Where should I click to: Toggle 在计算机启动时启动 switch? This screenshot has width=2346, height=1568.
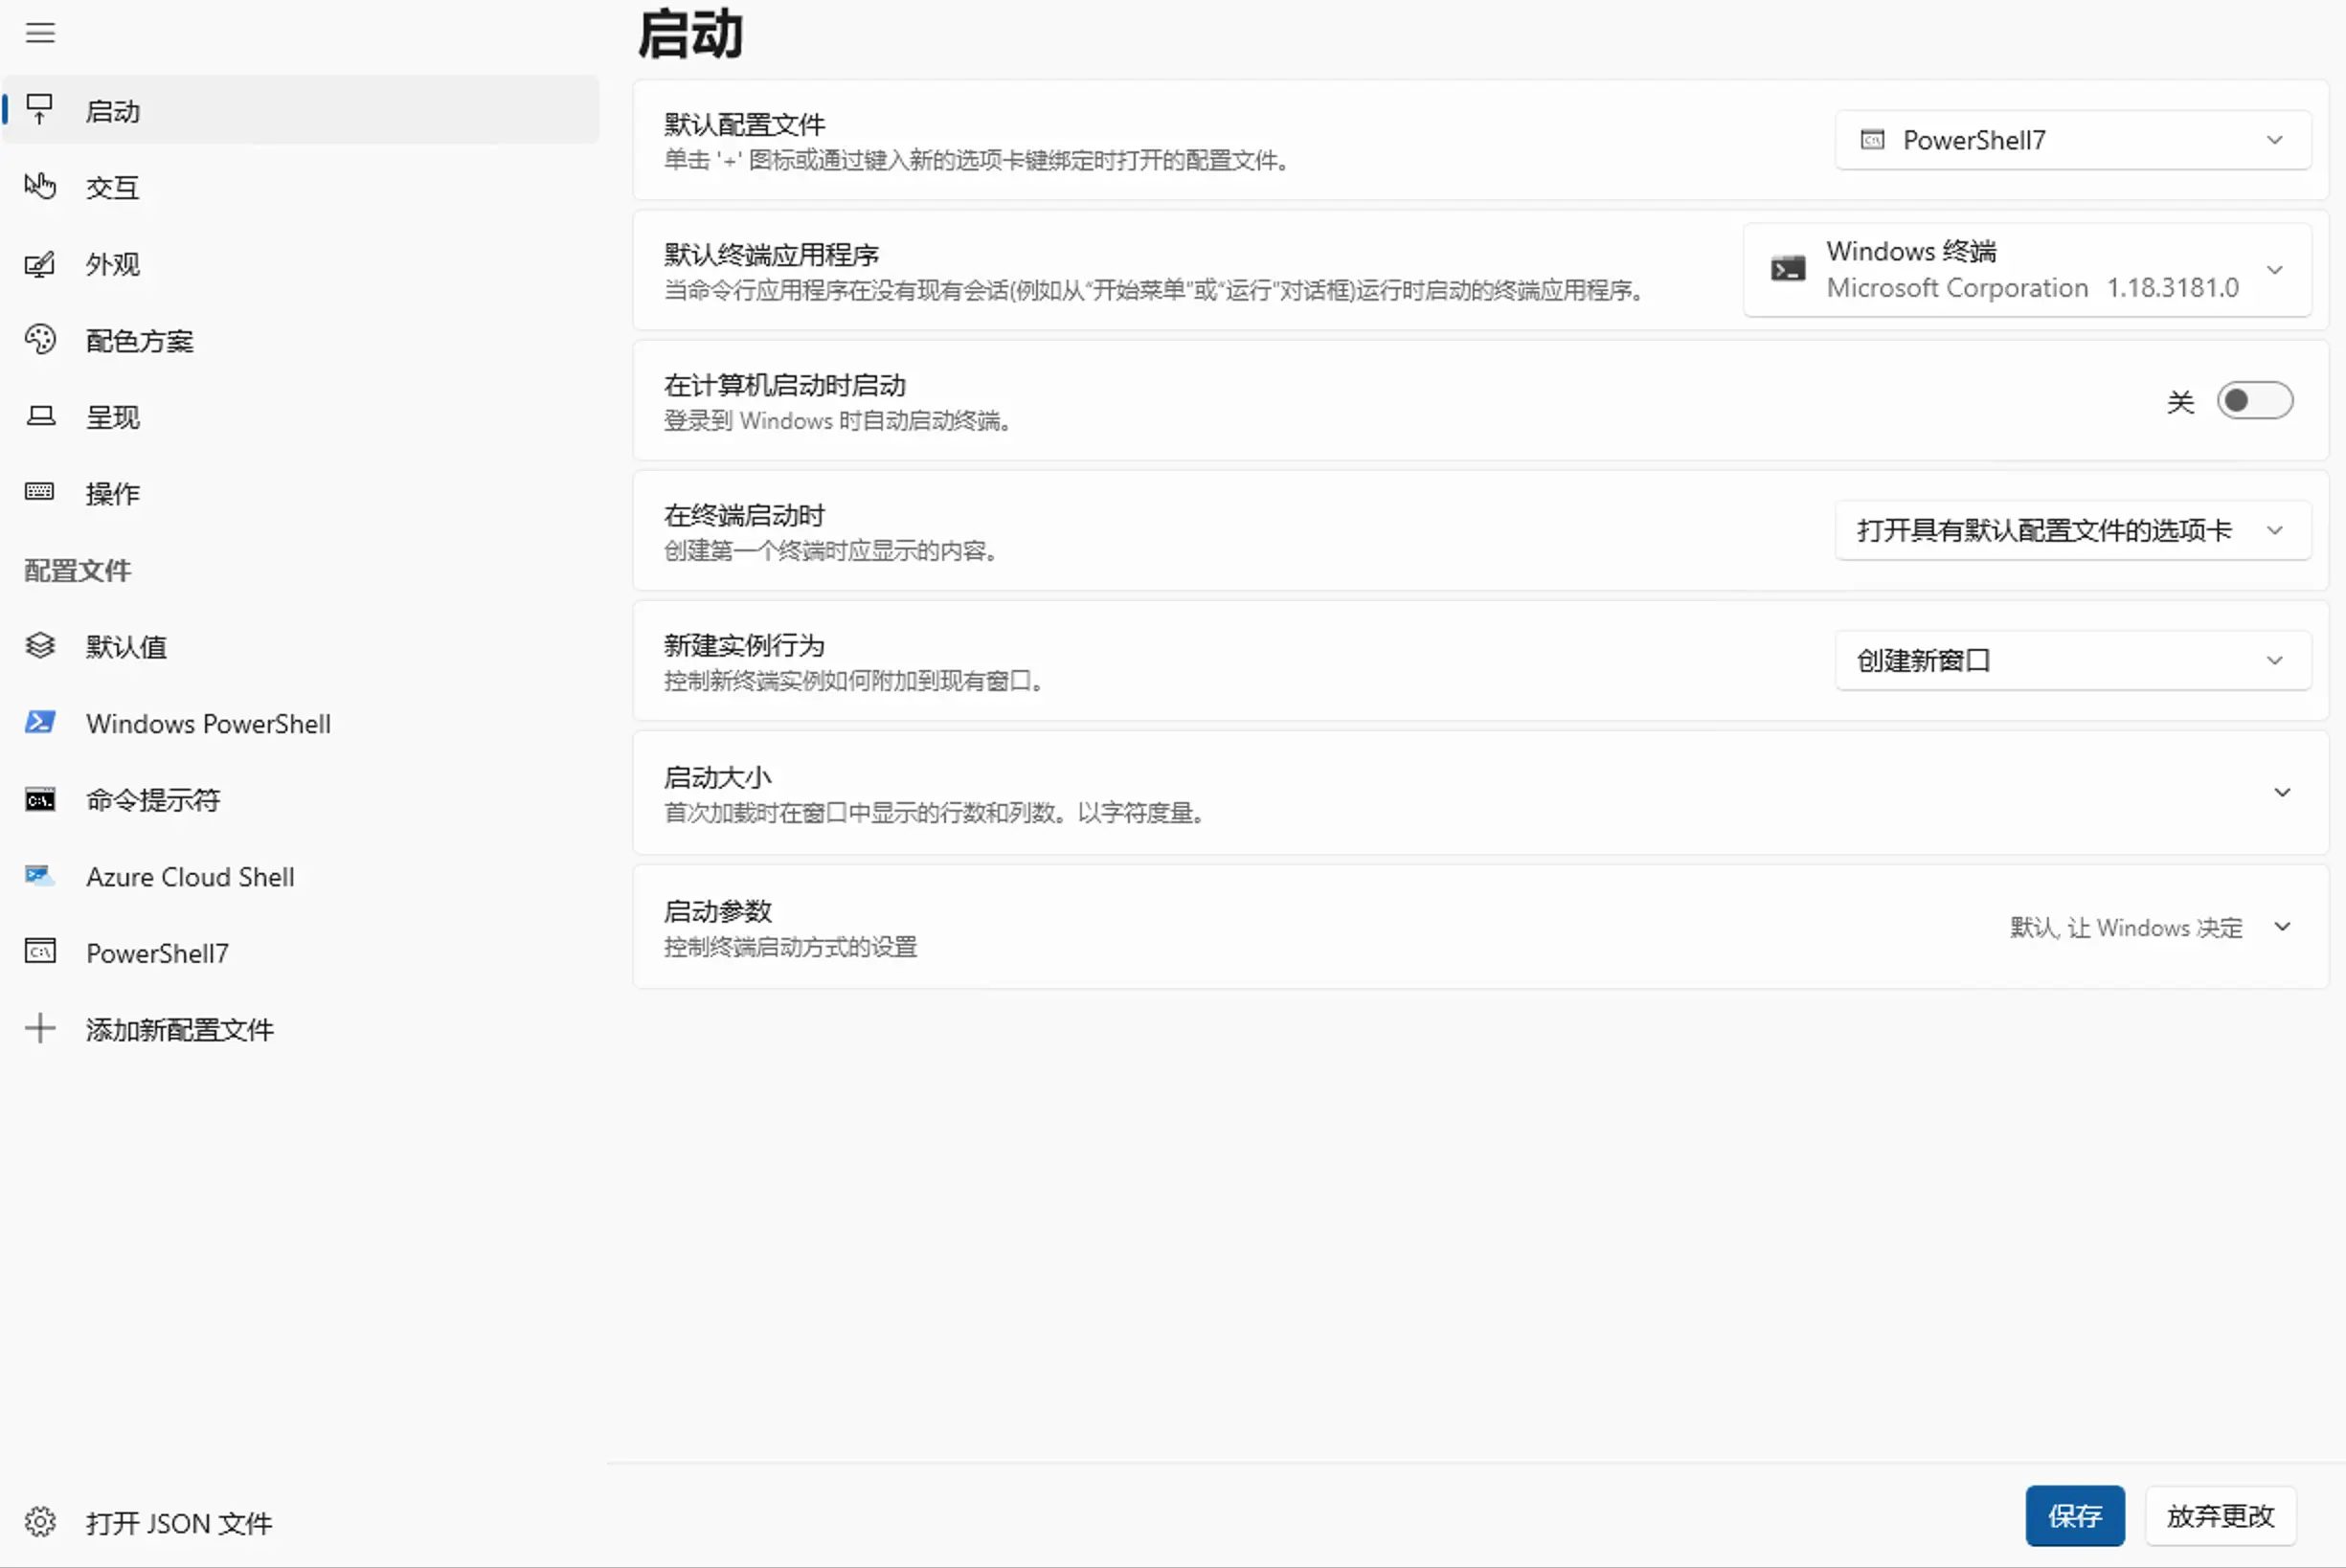pyautogui.click(x=2255, y=401)
